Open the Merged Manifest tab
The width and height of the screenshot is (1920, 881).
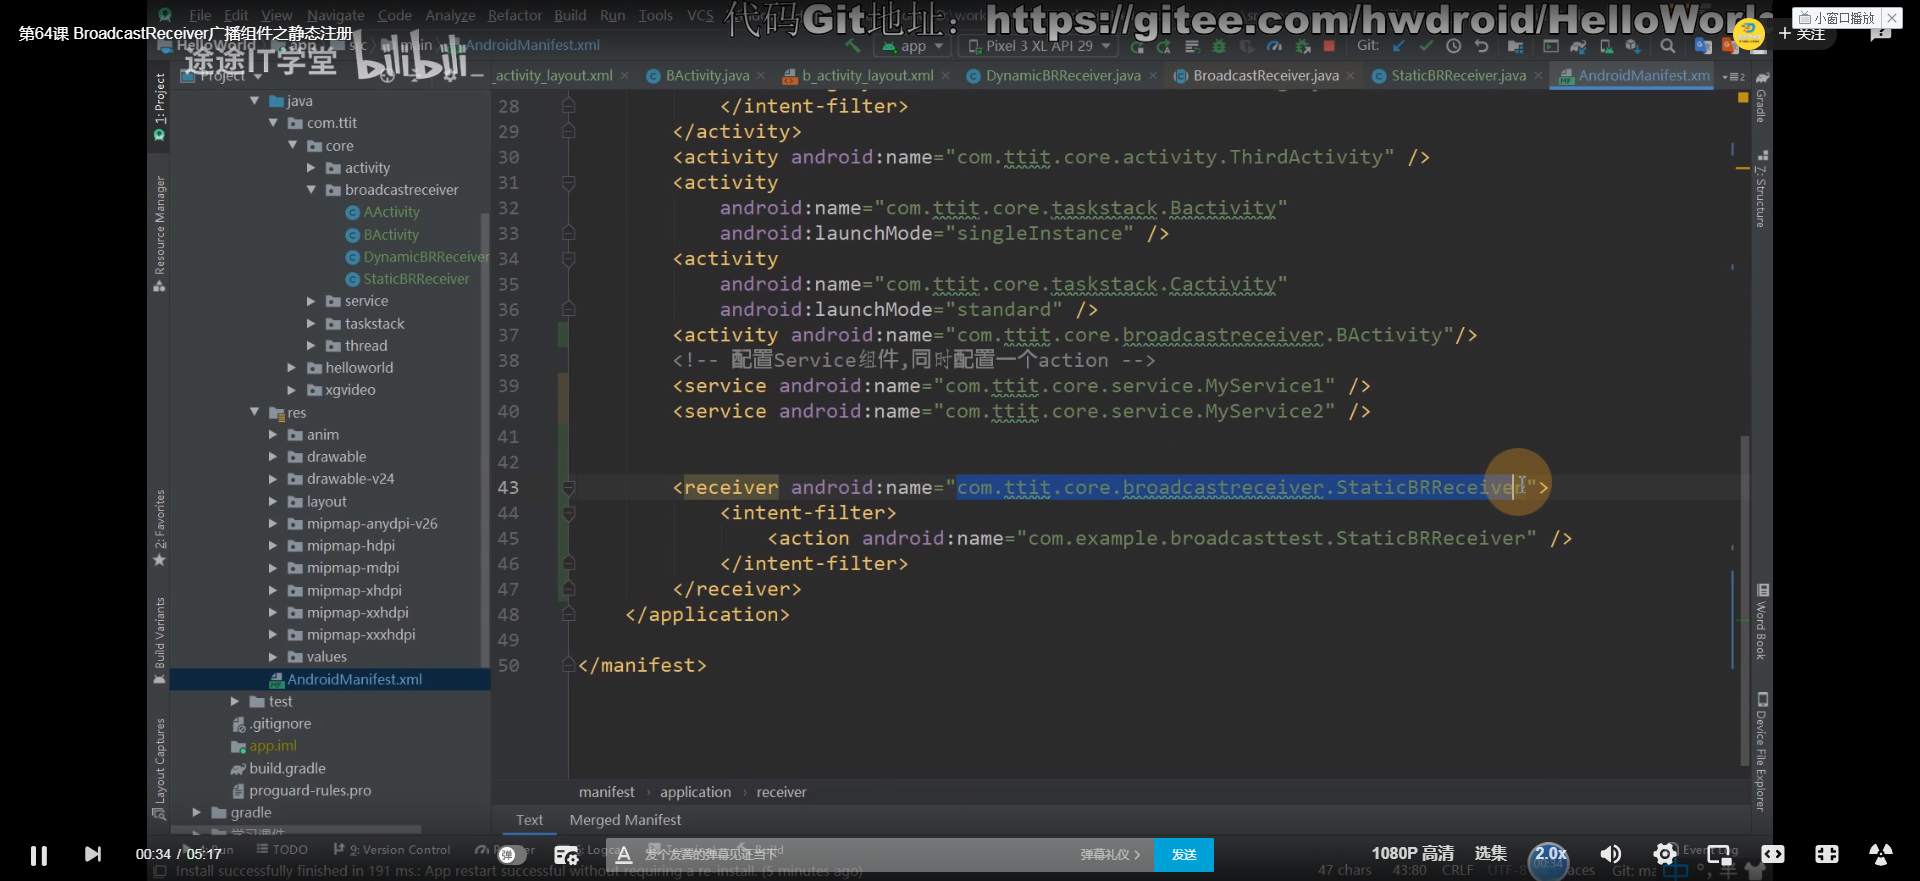coord(625,820)
